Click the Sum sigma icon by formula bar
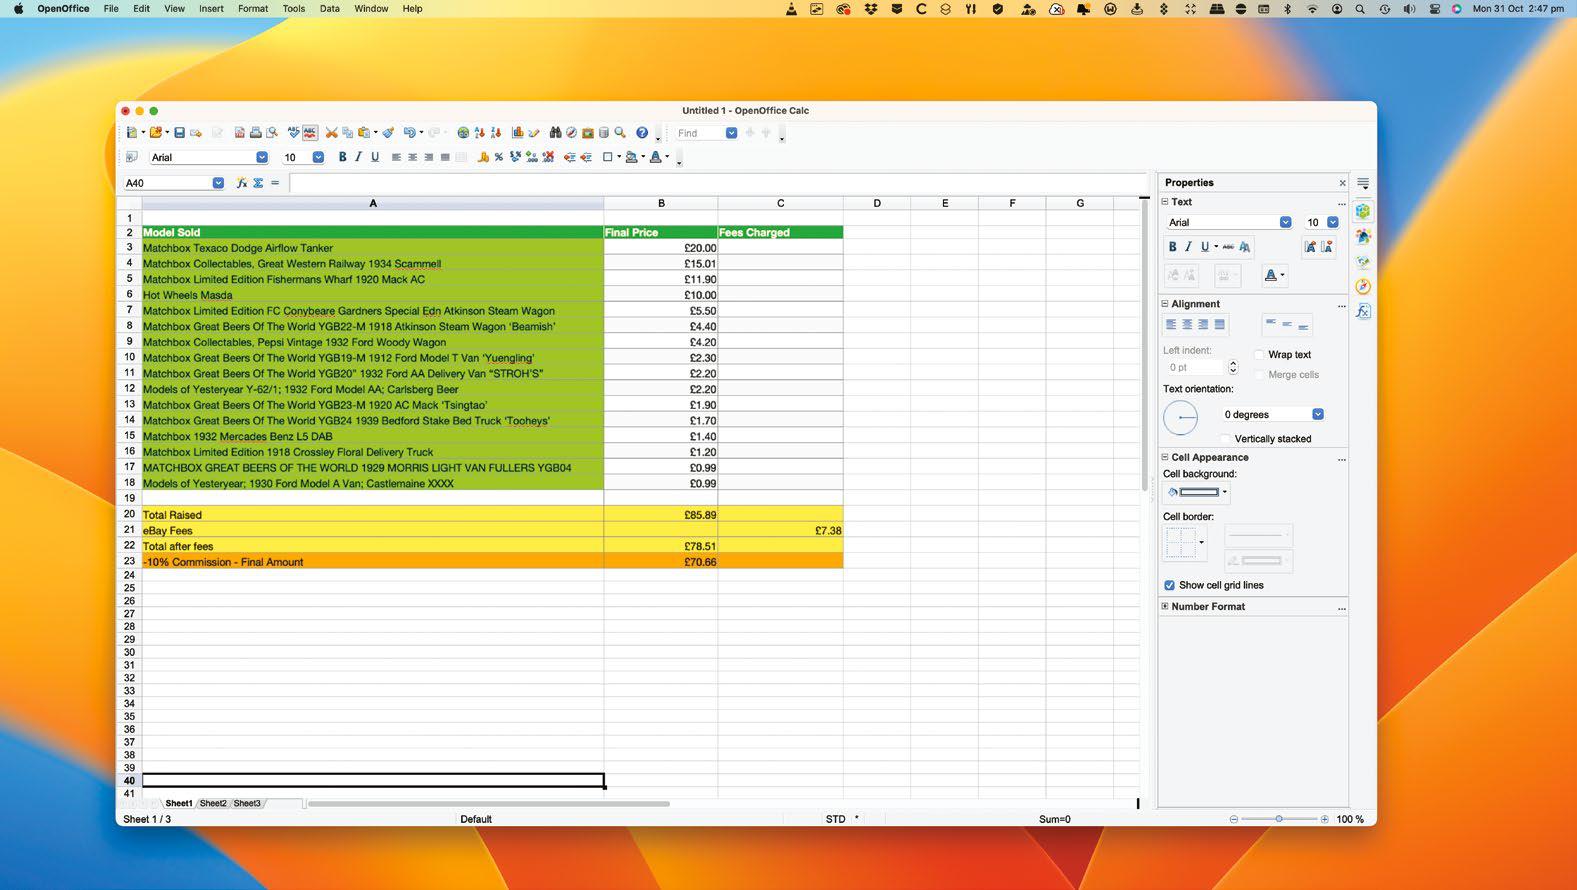The image size is (1577, 890). (258, 183)
